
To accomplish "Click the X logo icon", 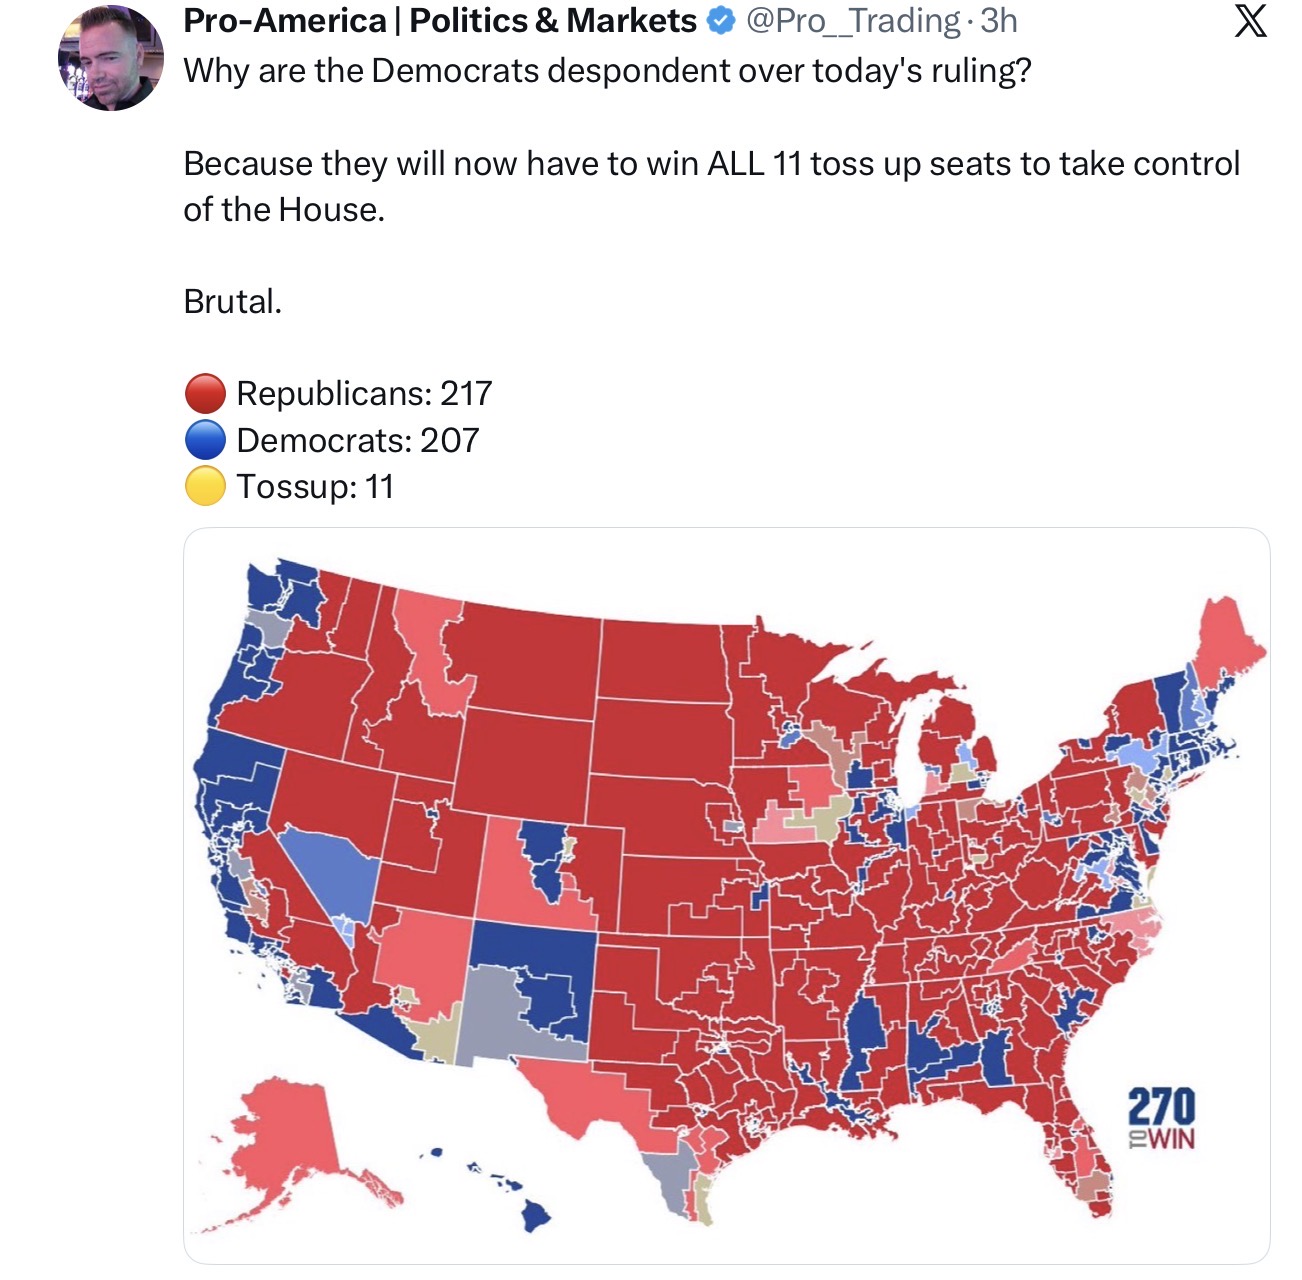I will (1250, 20).
